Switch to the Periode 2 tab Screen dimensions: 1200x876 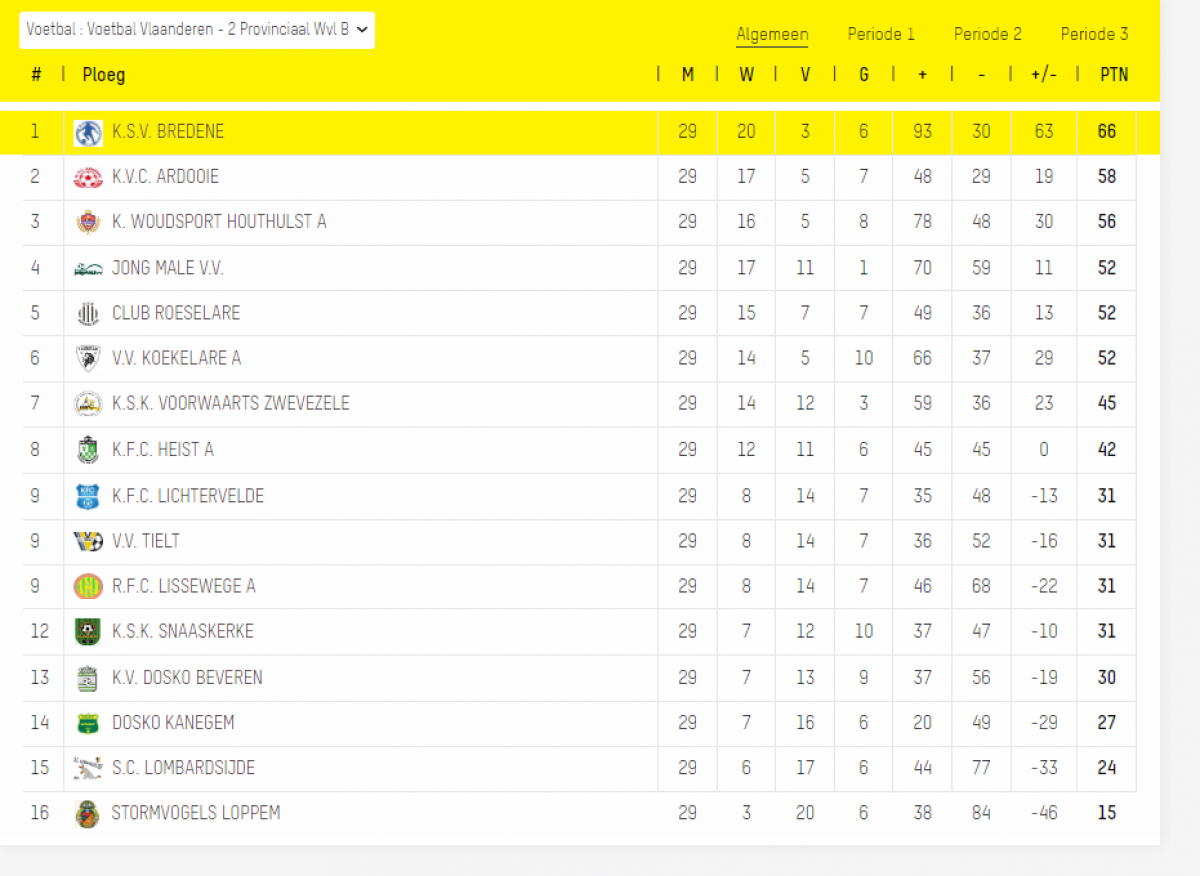[987, 34]
